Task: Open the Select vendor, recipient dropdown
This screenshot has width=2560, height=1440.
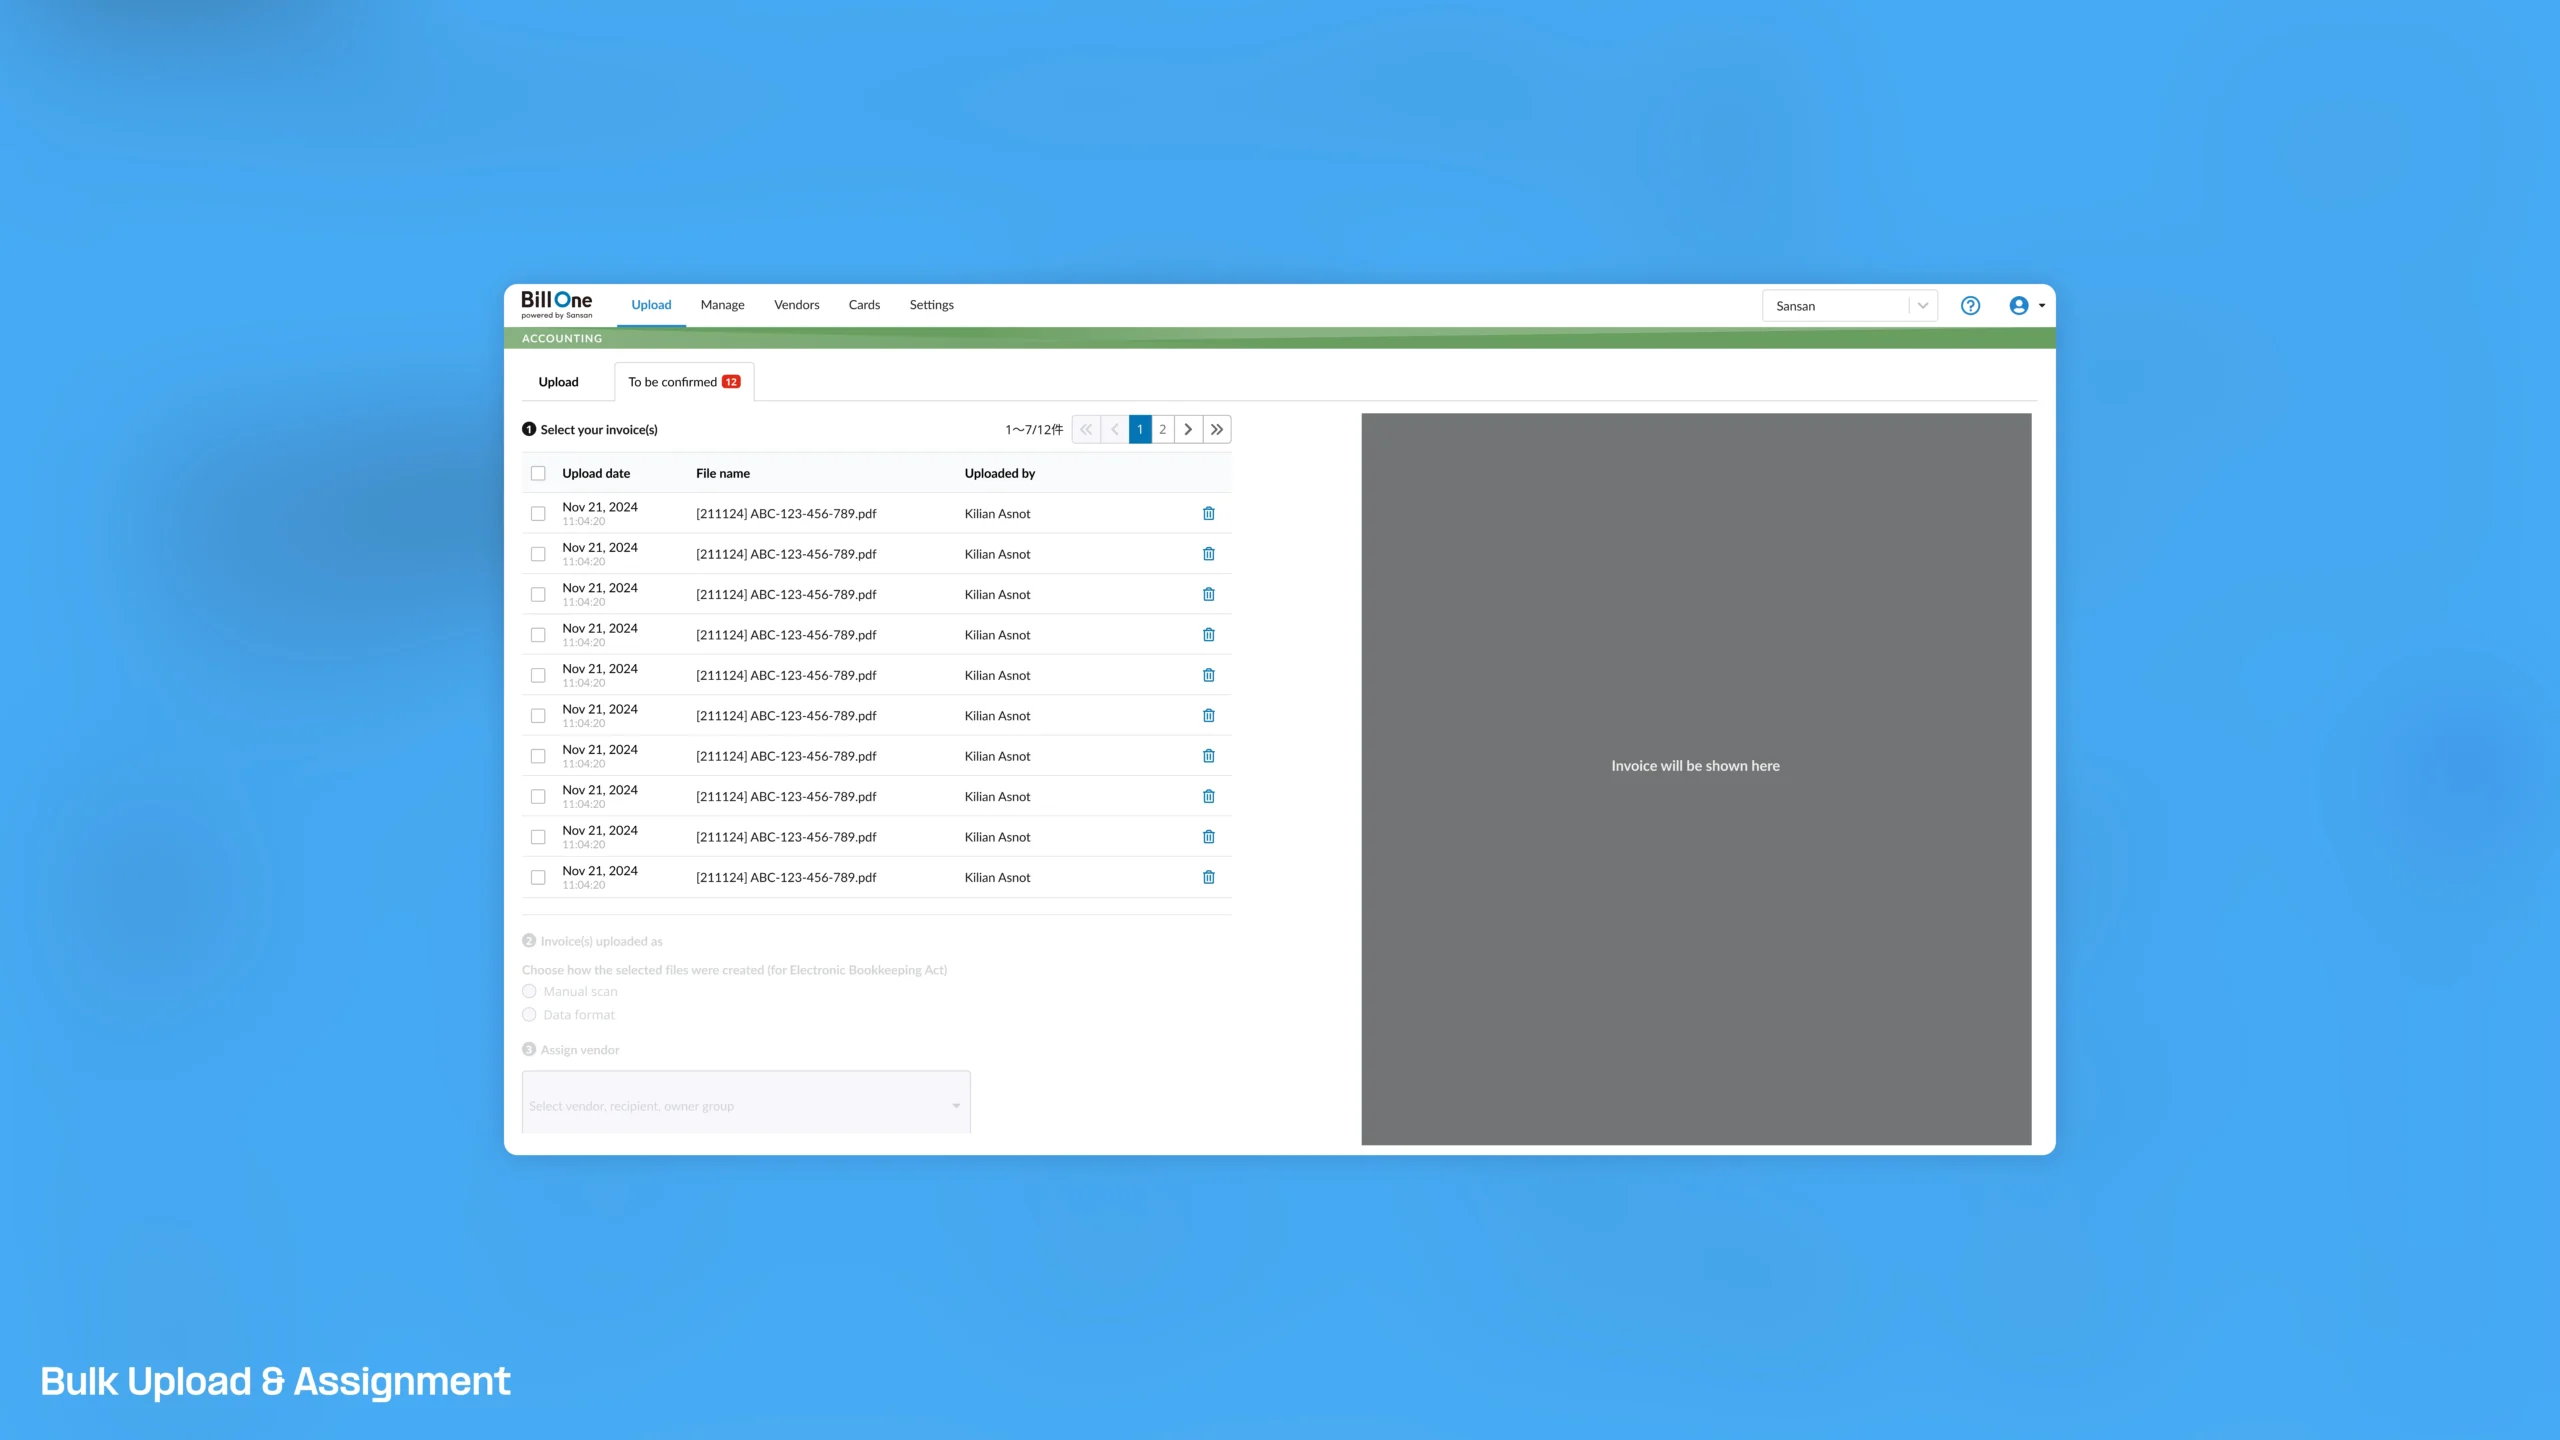Action: click(x=746, y=1103)
